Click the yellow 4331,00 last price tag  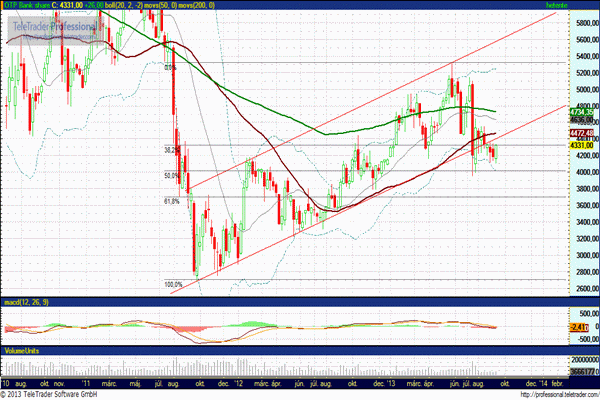point(583,146)
